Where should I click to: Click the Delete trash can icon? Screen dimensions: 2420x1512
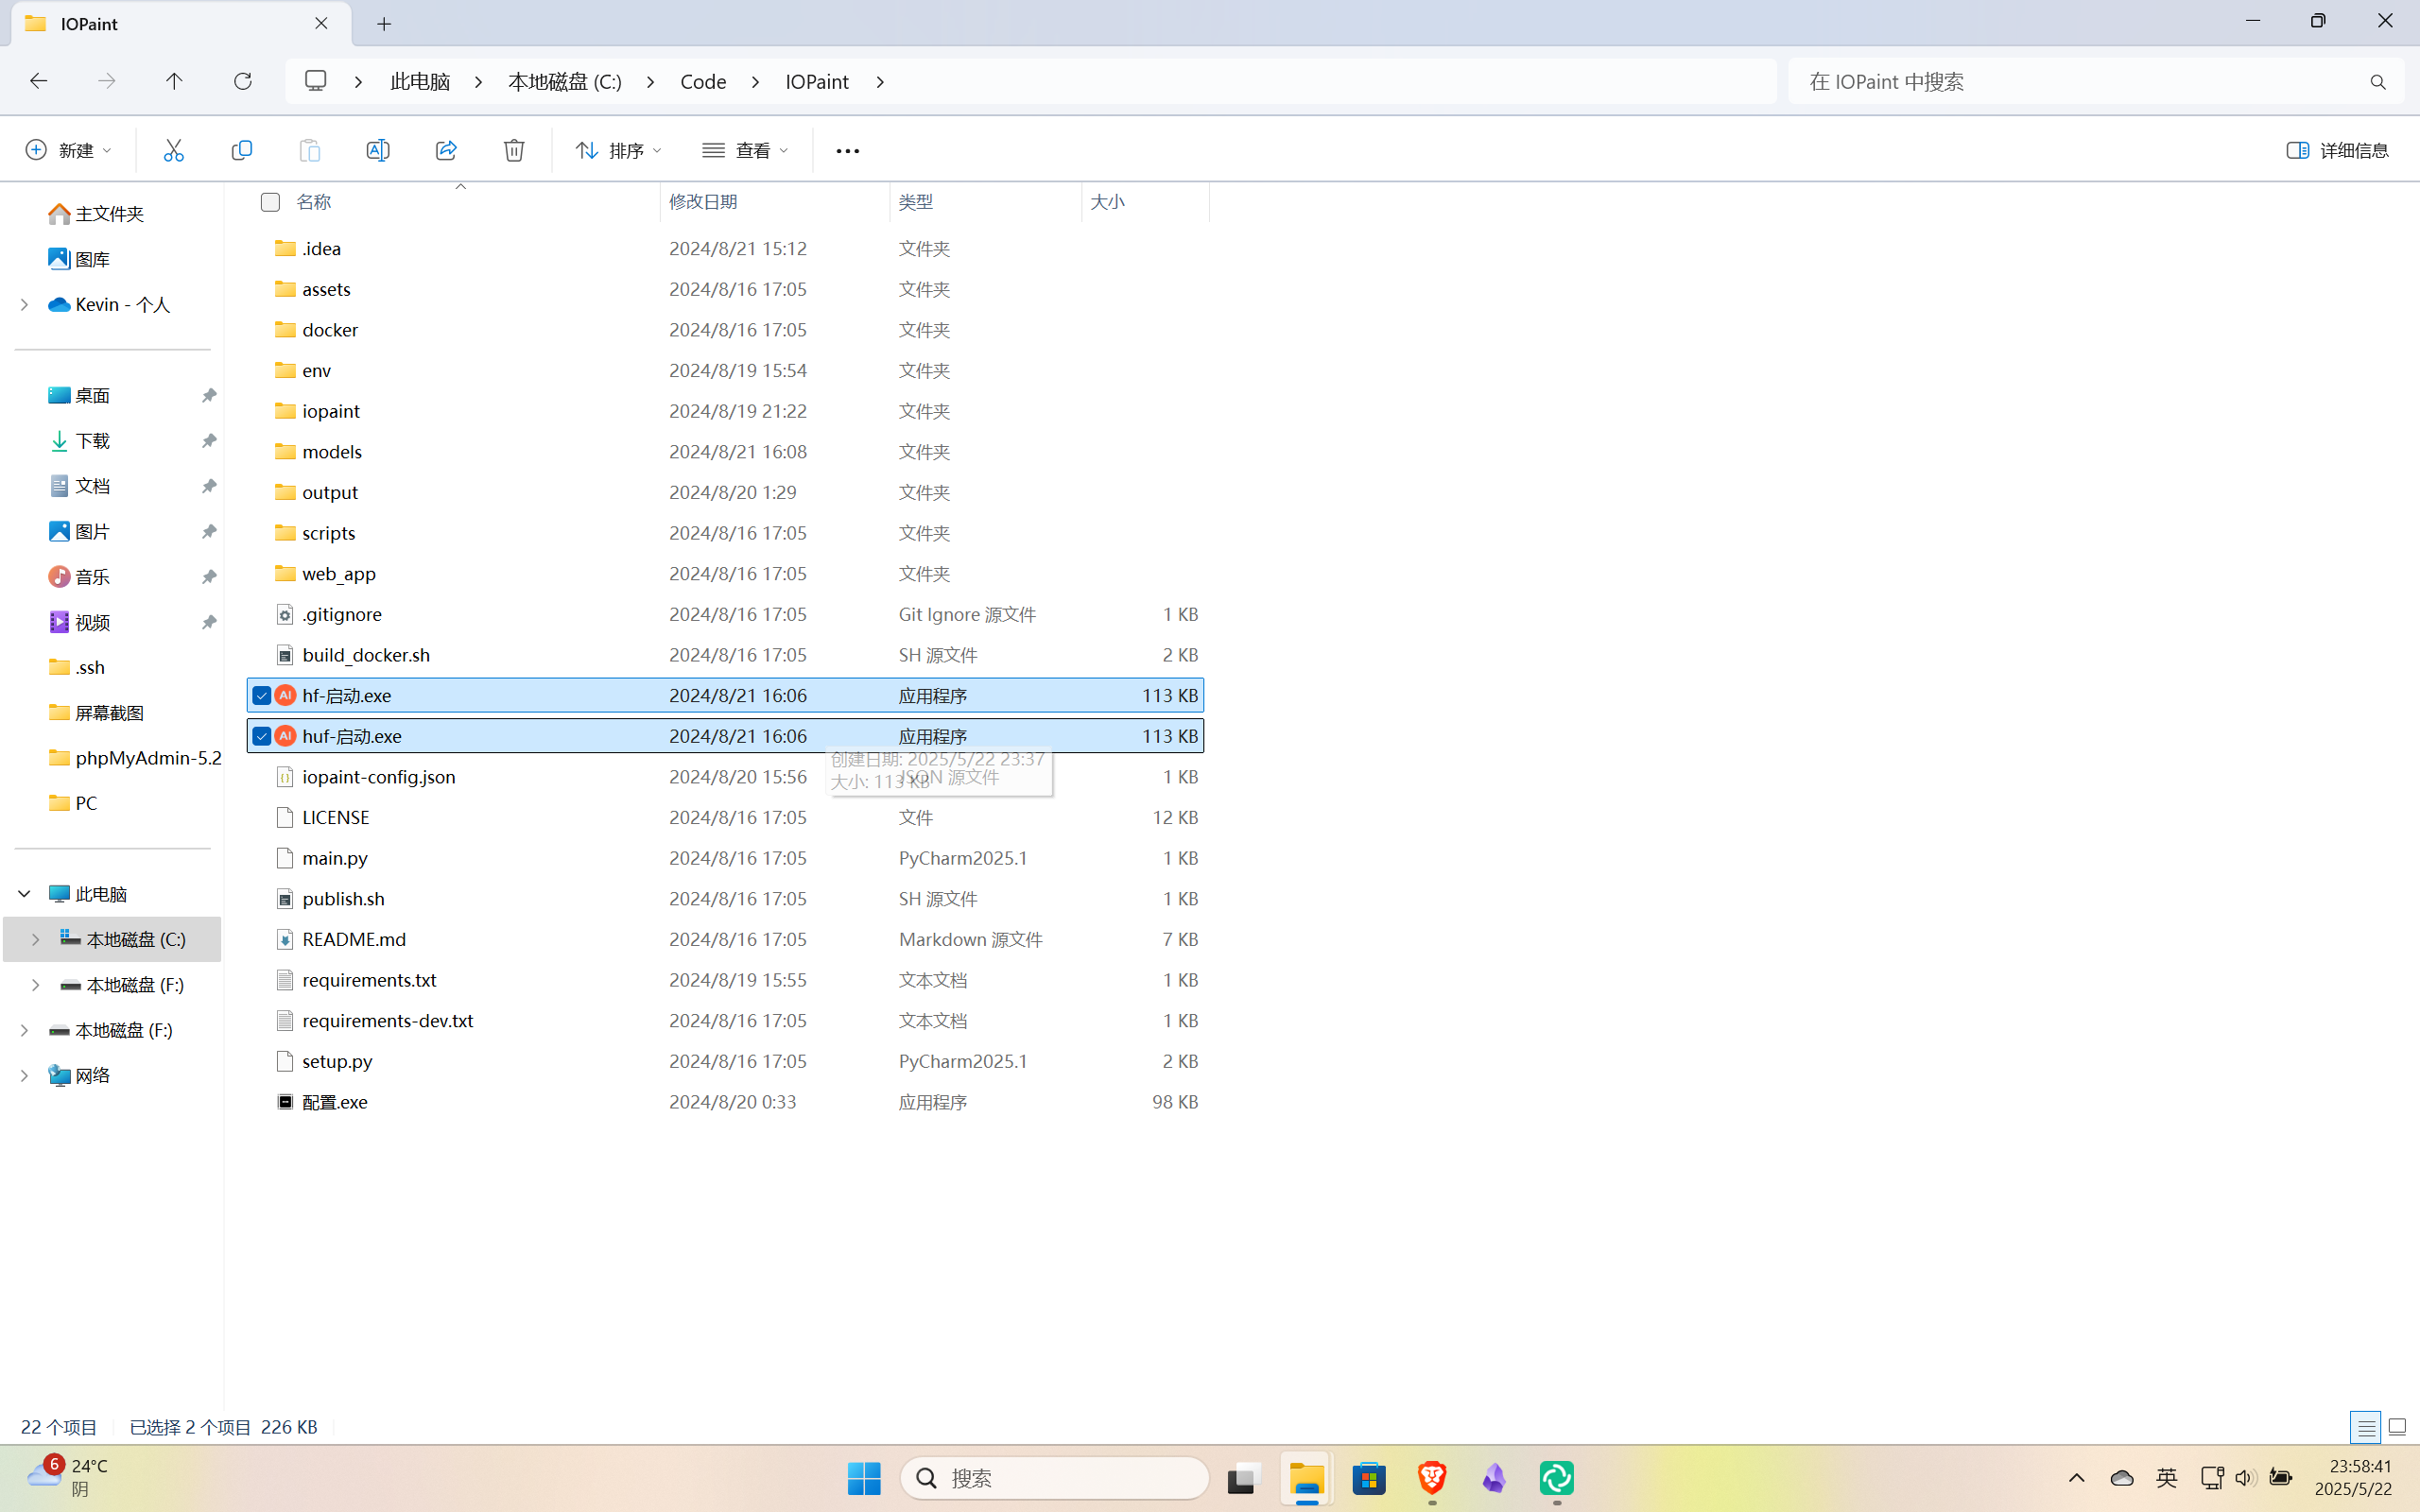tap(514, 150)
